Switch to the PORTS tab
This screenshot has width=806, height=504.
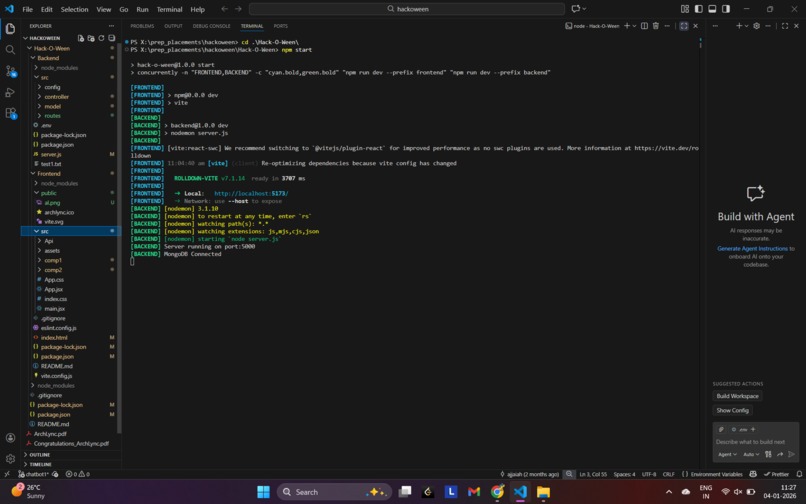pos(281,26)
